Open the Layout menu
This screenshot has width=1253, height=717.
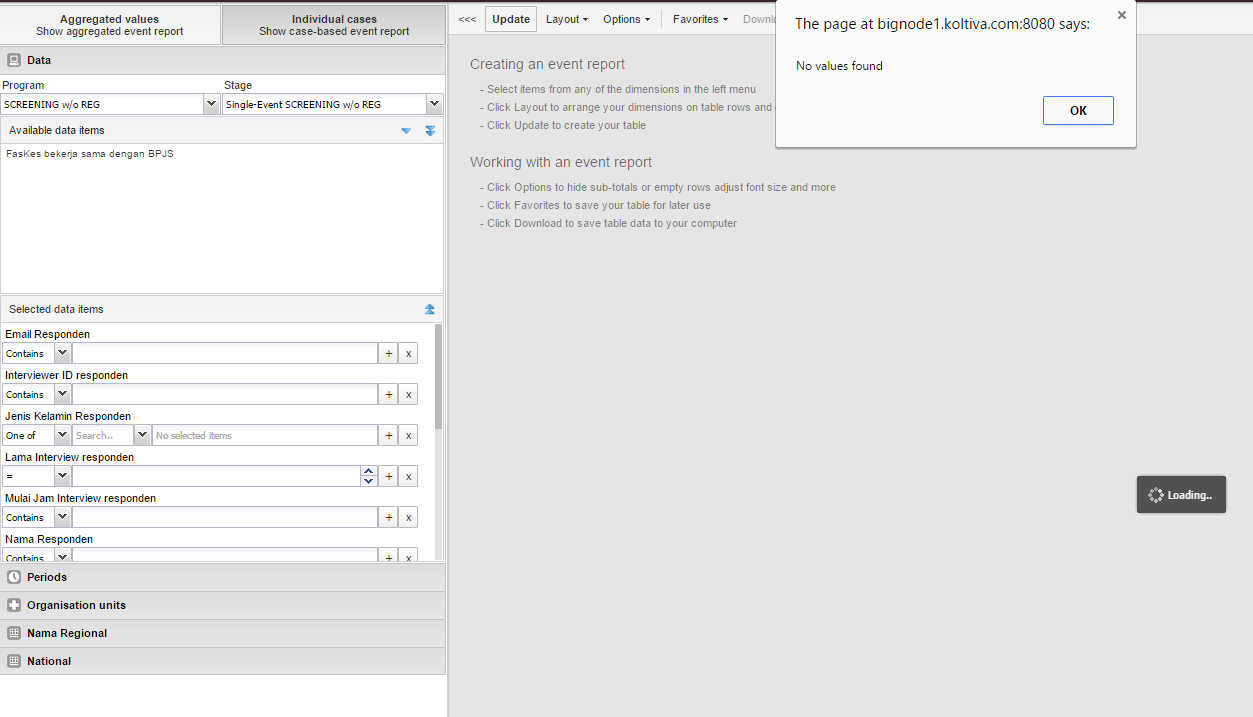[566, 19]
